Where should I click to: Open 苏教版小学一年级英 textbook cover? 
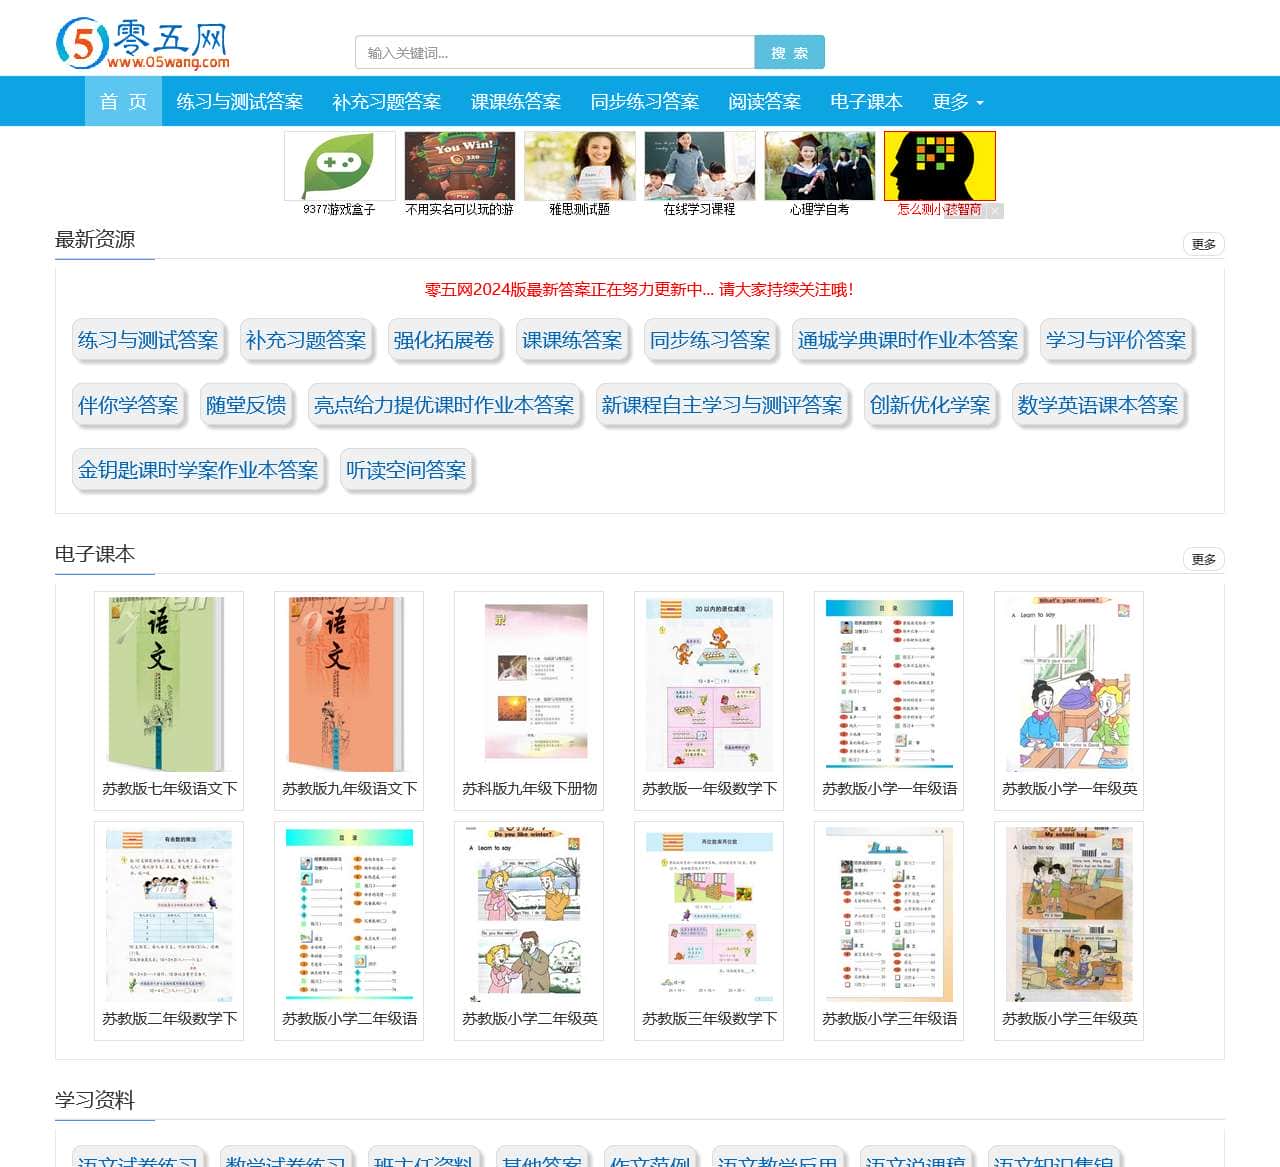[x=1069, y=685]
